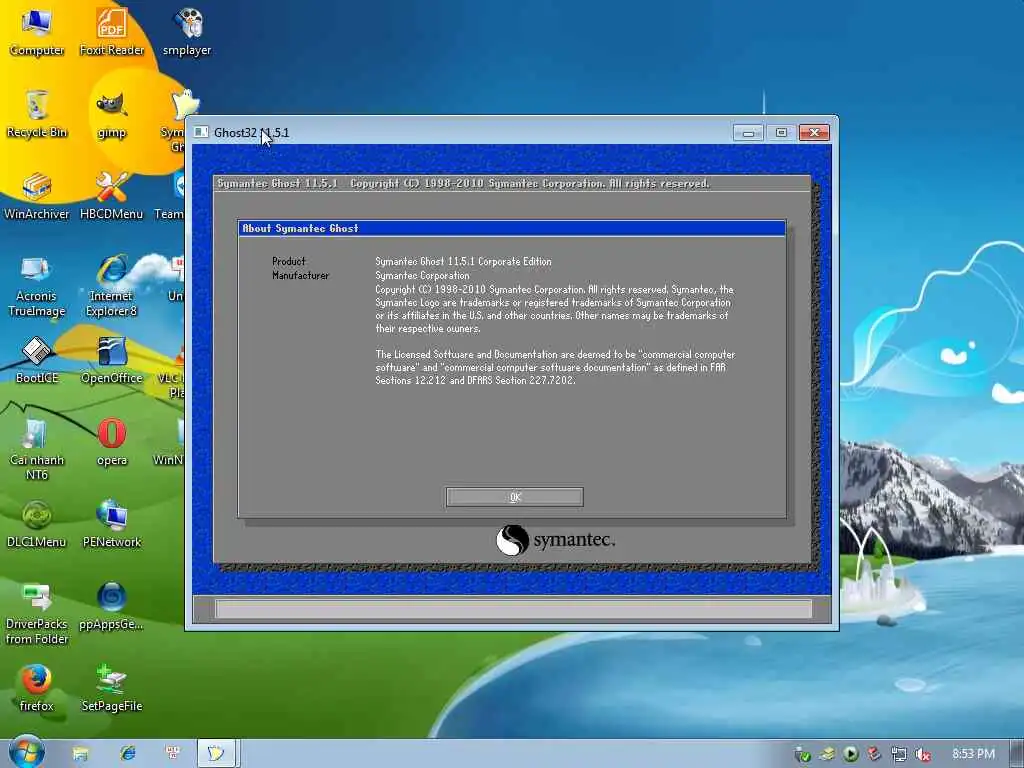The image size is (1024, 768).
Task: Open DriverPacks from Folder shortcut
Action: click(x=37, y=614)
